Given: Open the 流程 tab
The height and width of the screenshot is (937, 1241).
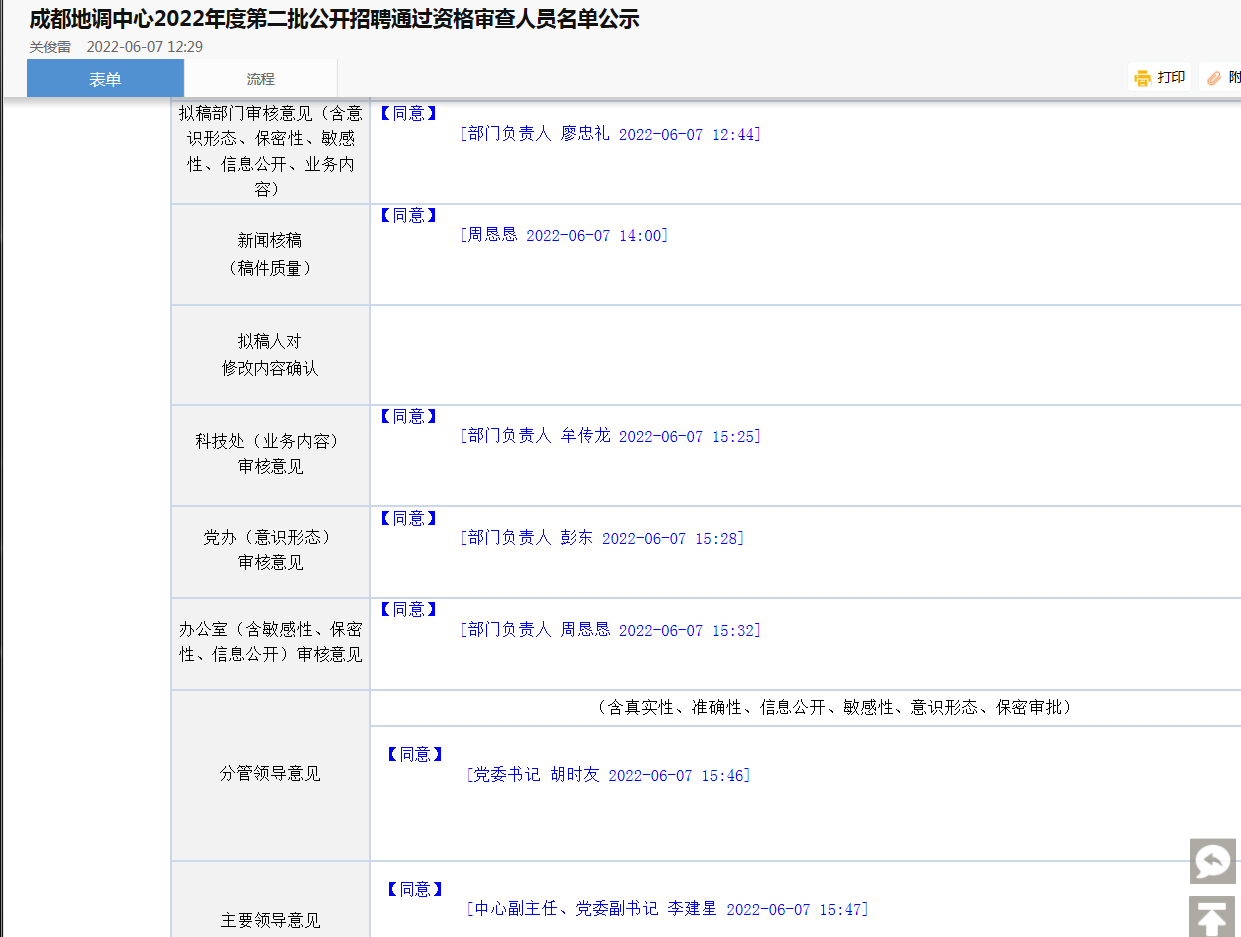Looking at the screenshot, I should coord(260,79).
